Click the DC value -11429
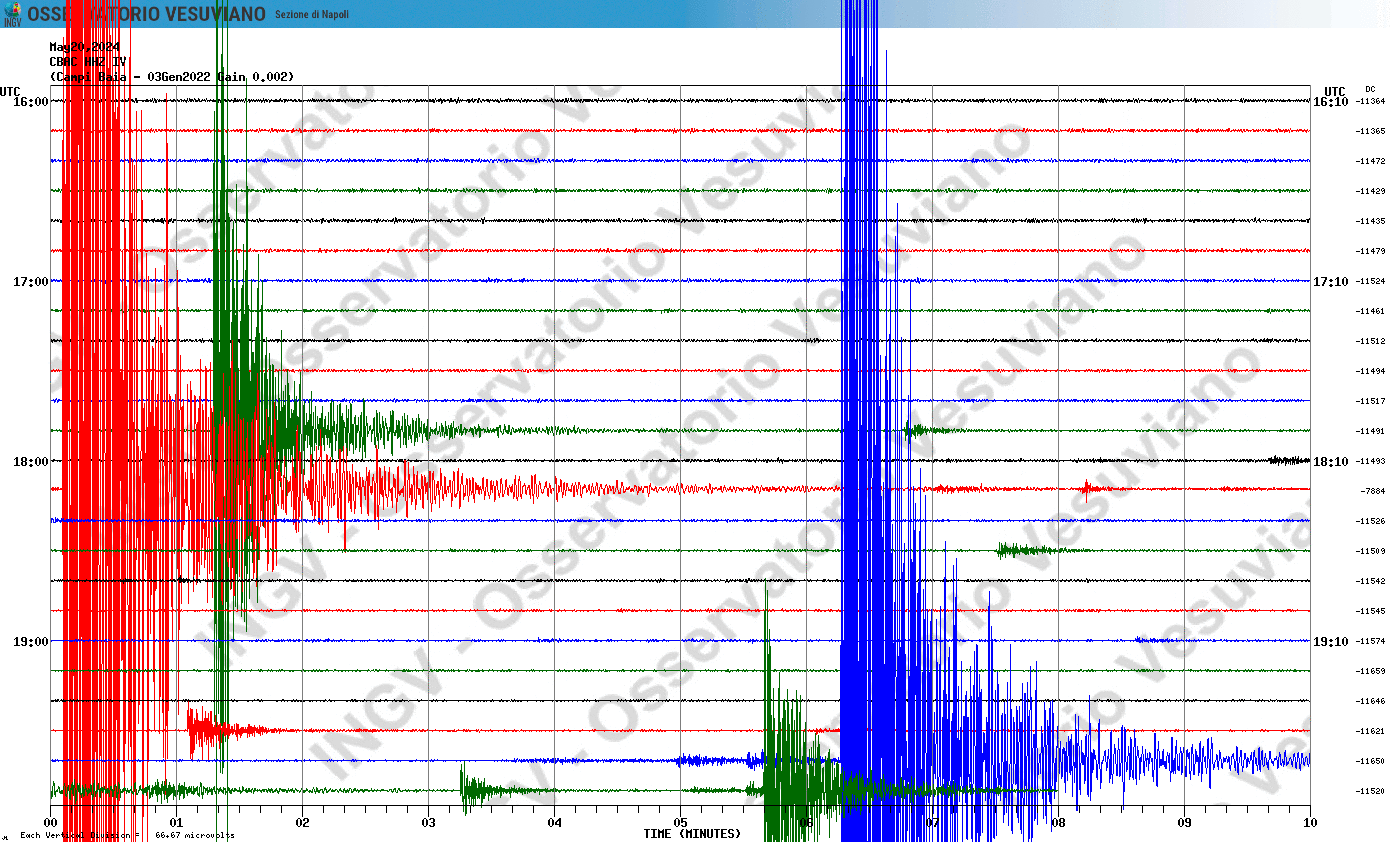The width and height of the screenshot is (1390, 849). tap(1370, 191)
